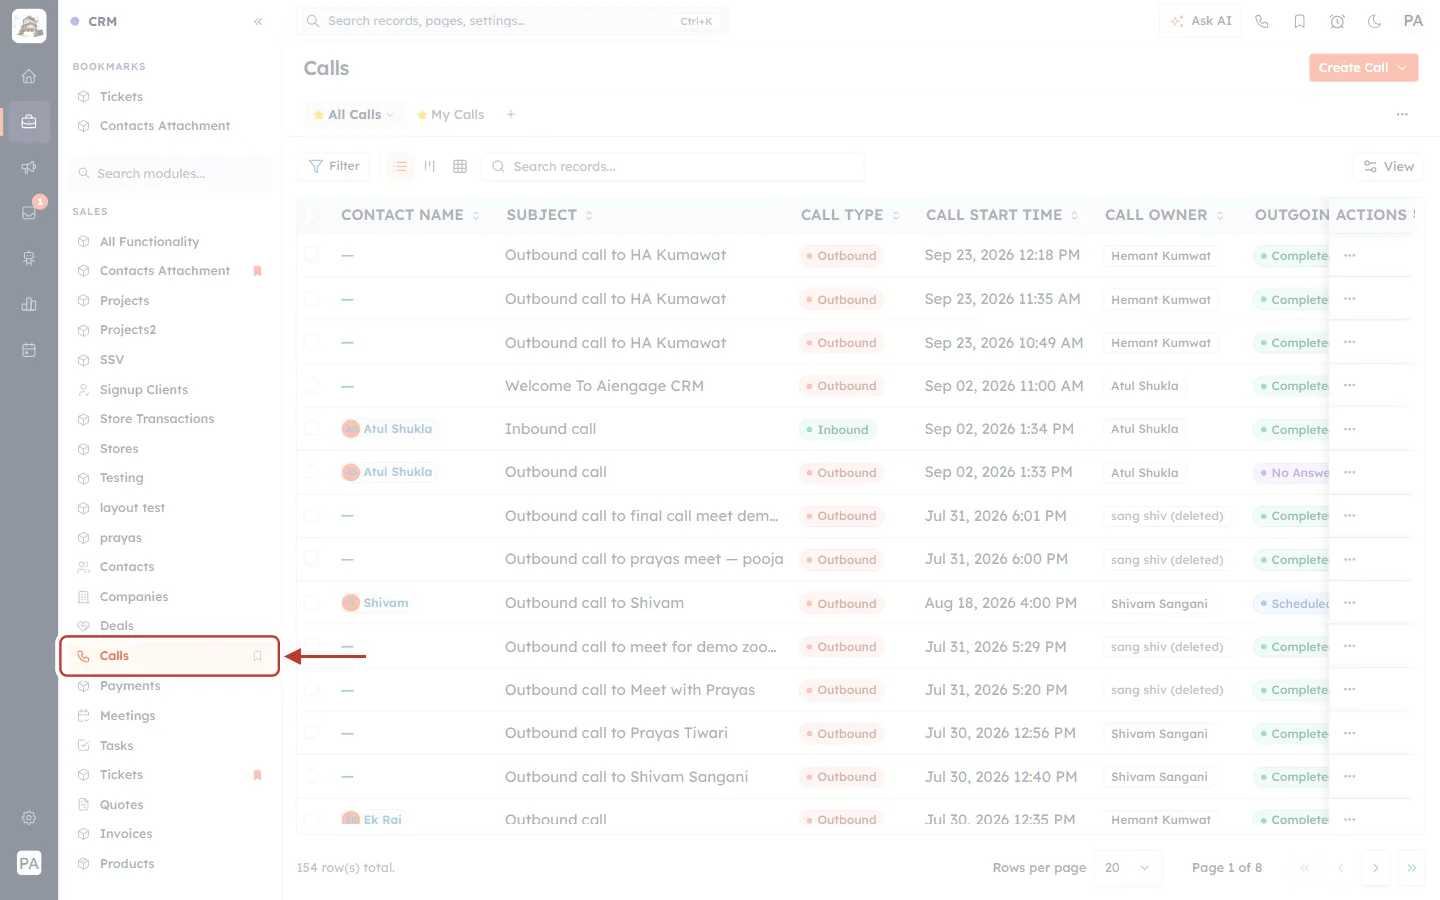Open more options ellipsis beside view tabs
Image resolution: width=1440 pixels, height=900 pixels.
click(1402, 114)
